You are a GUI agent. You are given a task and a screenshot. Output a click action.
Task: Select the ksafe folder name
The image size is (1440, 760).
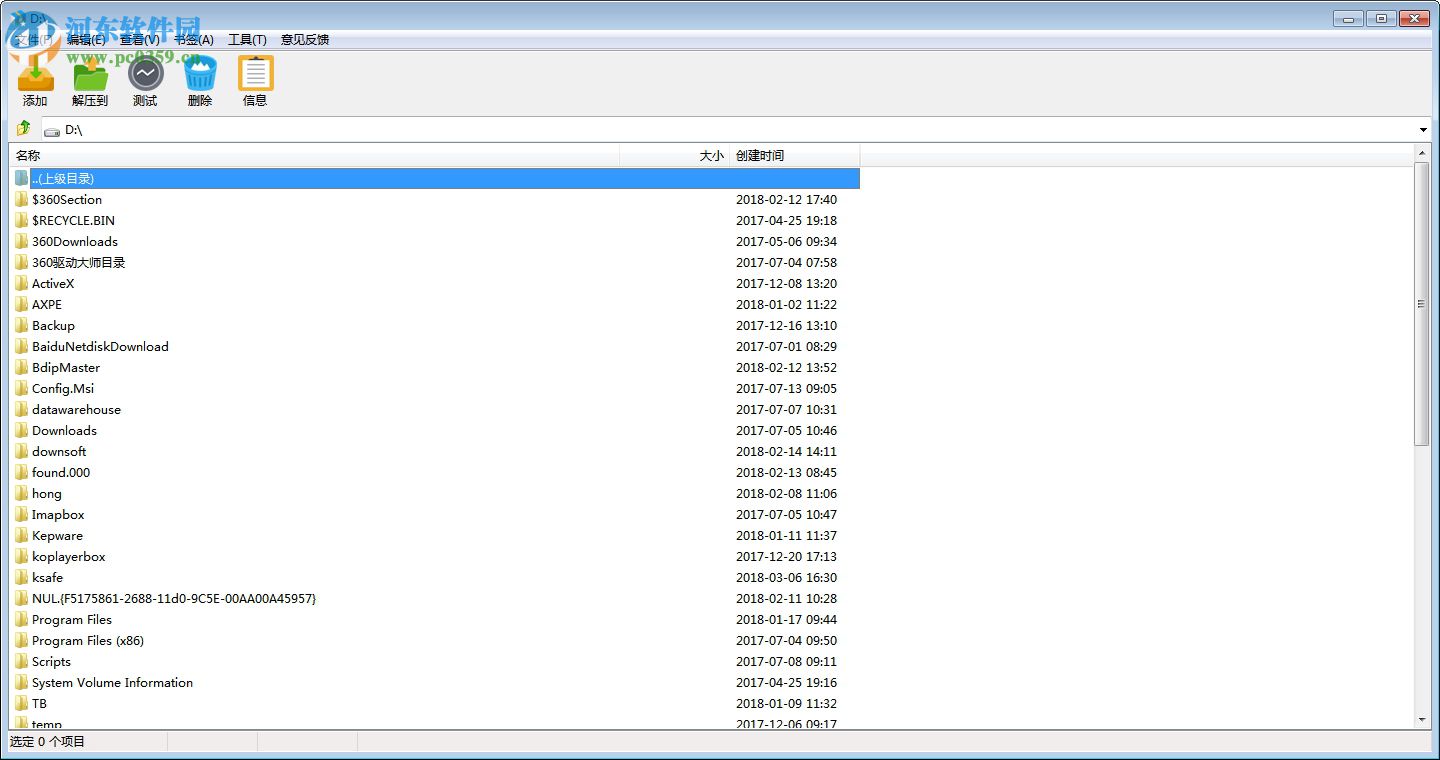pyautogui.click(x=47, y=577)
